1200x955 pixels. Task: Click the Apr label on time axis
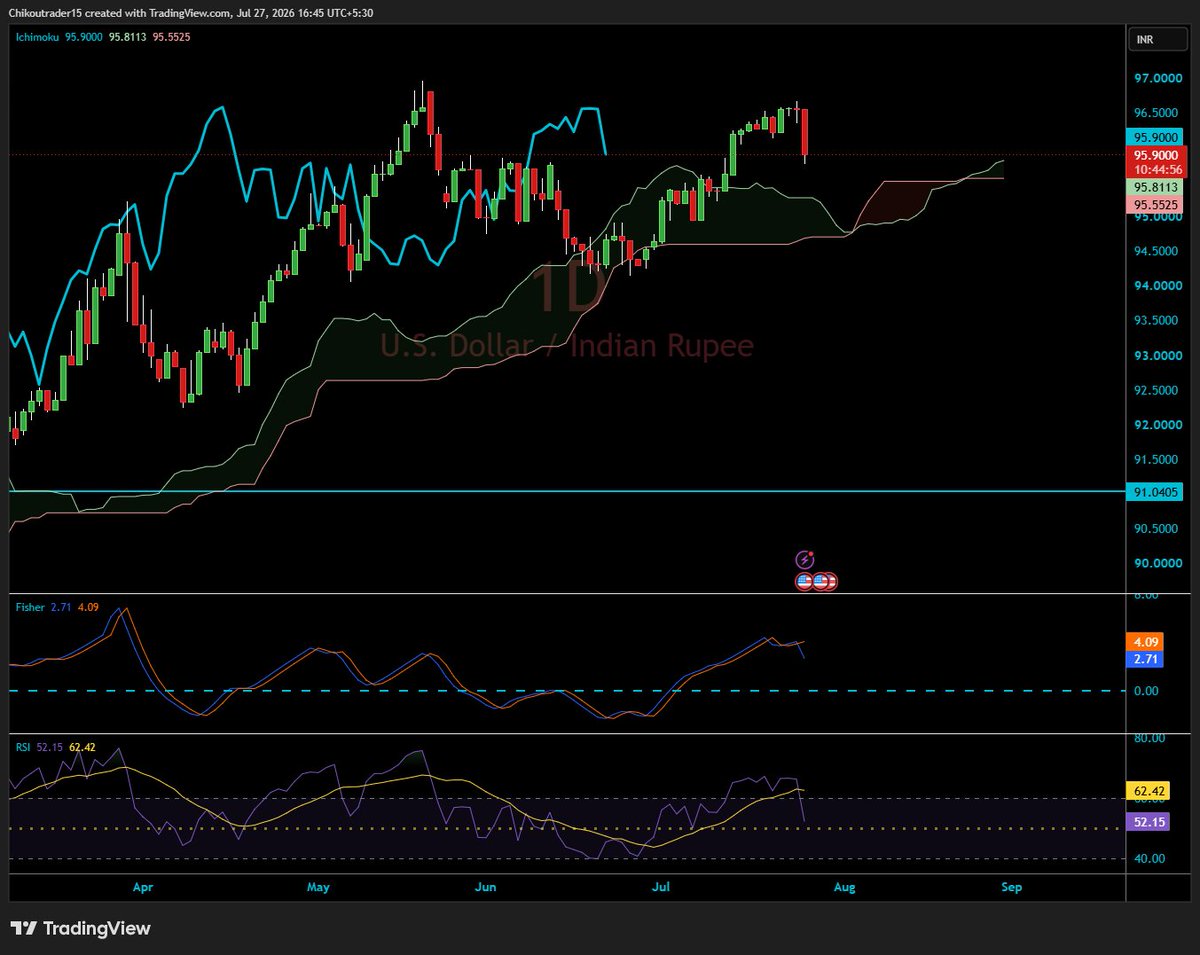coord(143,887)
